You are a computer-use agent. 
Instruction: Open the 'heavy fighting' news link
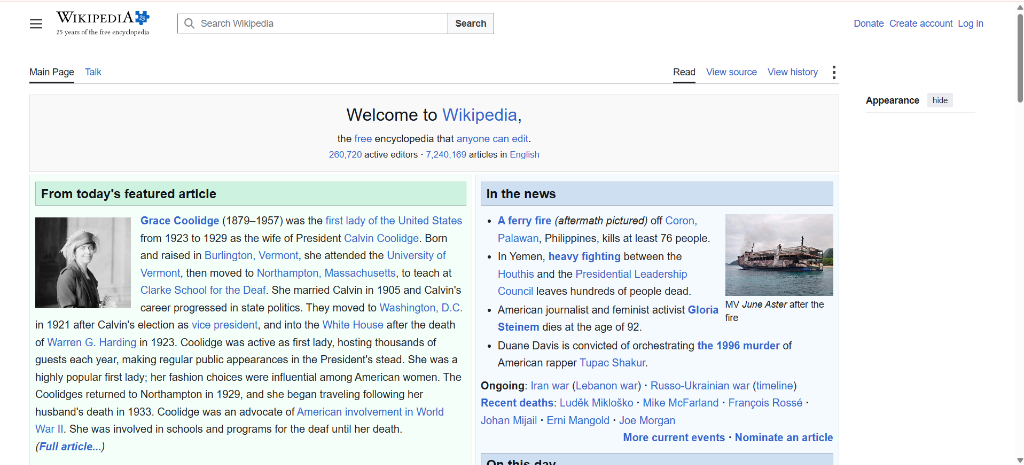pyautogui.click(x=584, y=257)
